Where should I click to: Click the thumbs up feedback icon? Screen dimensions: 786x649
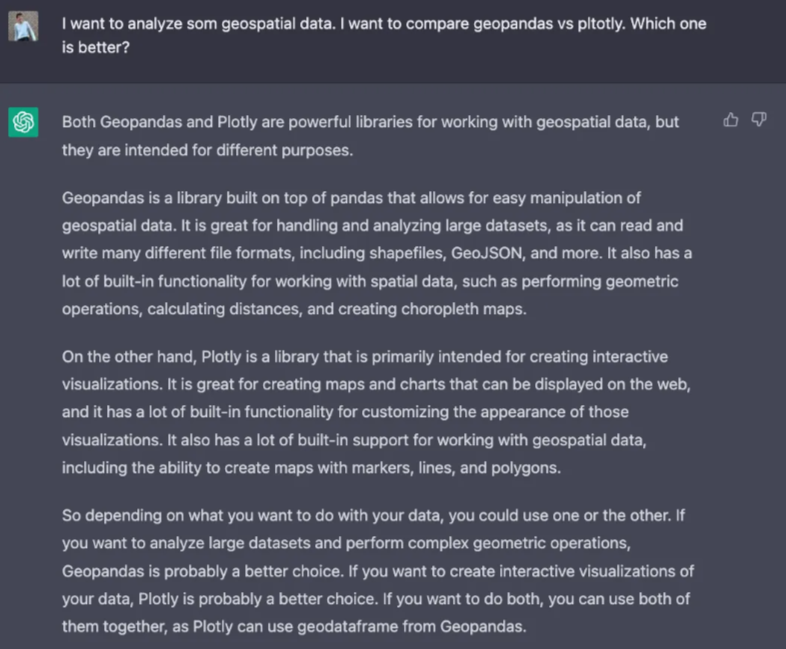pyautogui.click(x=731, y=120)
